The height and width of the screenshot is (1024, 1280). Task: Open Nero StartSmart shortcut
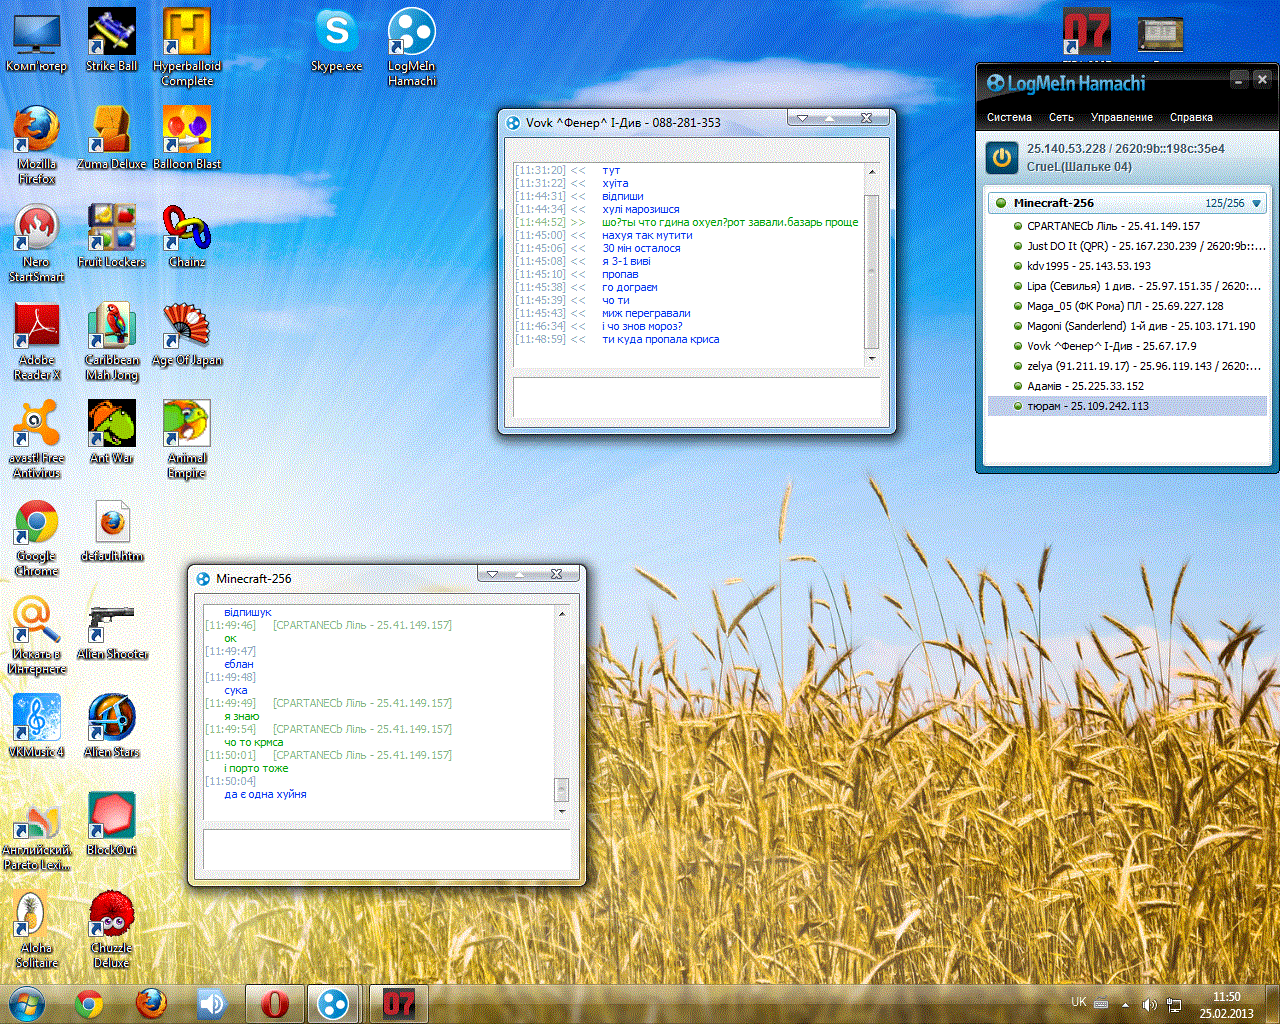(x=37, y=244)
